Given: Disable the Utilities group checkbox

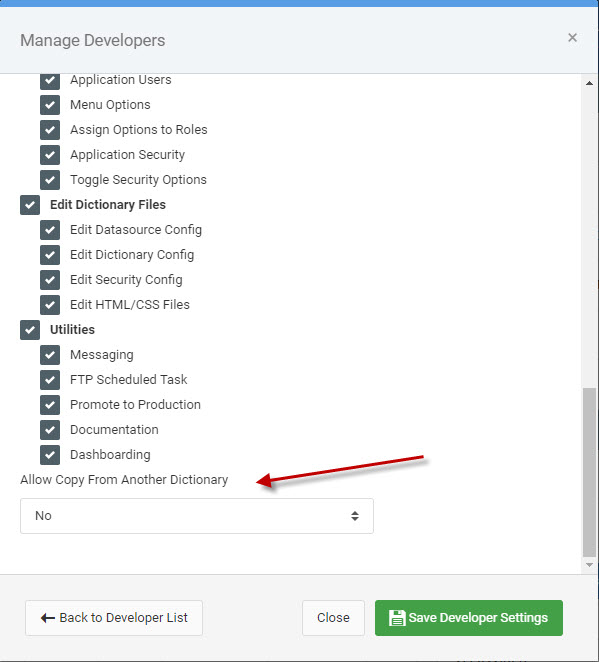Looking at the screenshot, I should click(30, 330).
